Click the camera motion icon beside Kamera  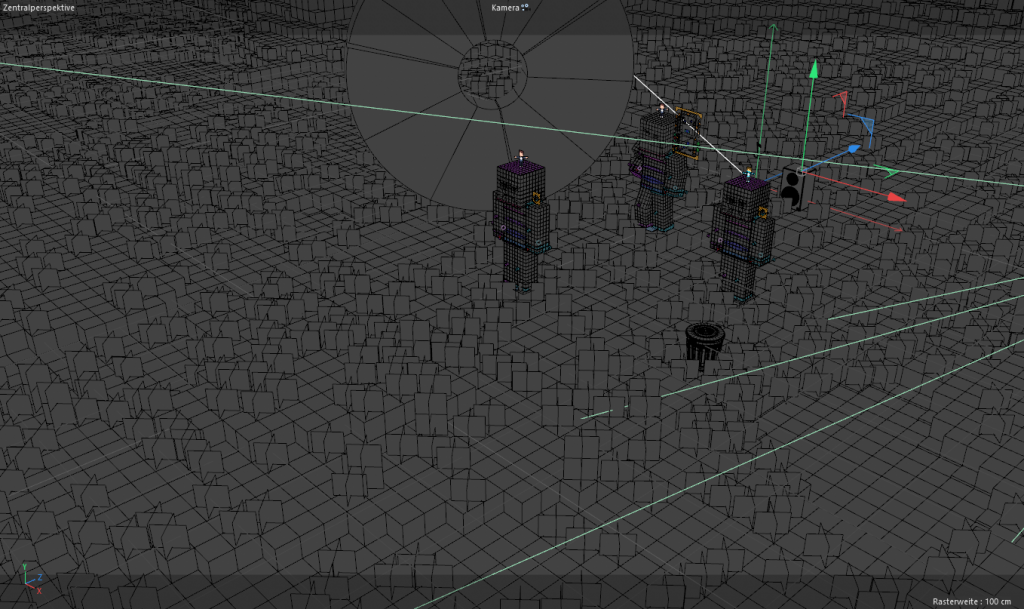[524, 8]
